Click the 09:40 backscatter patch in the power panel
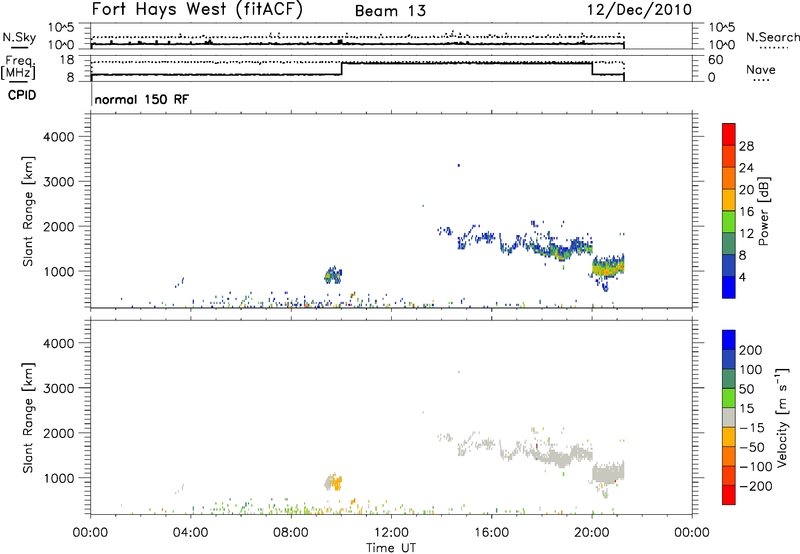The height and width of the screenshot is (554, 800). click(x=333, y=275)
